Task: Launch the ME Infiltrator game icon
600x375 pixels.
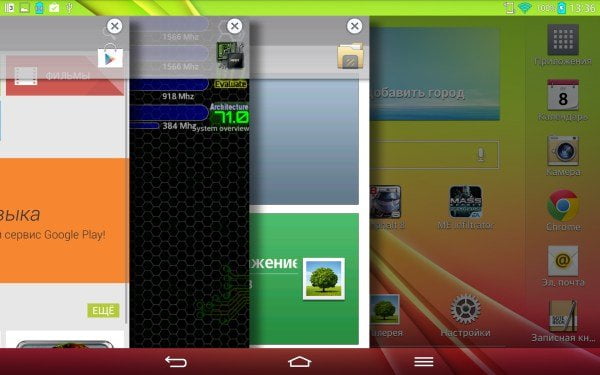Action: tap(465, 202)
